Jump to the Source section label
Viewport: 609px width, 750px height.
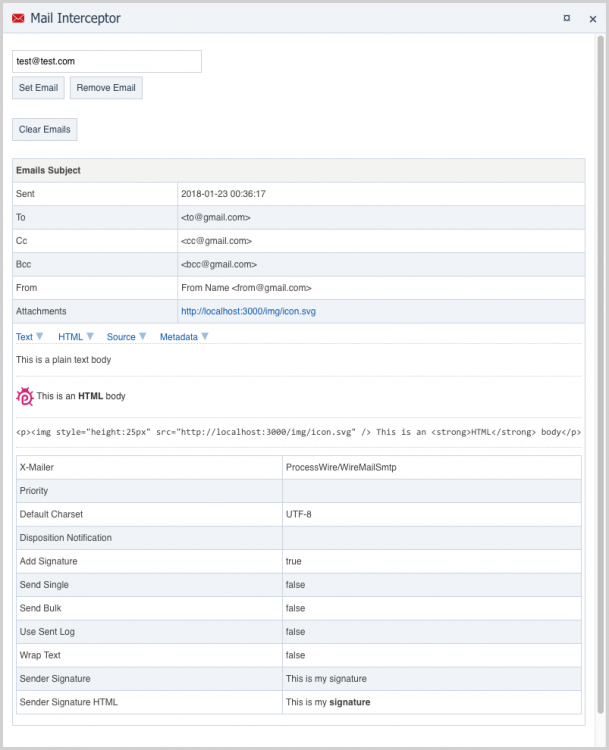(x=120, y=337)
